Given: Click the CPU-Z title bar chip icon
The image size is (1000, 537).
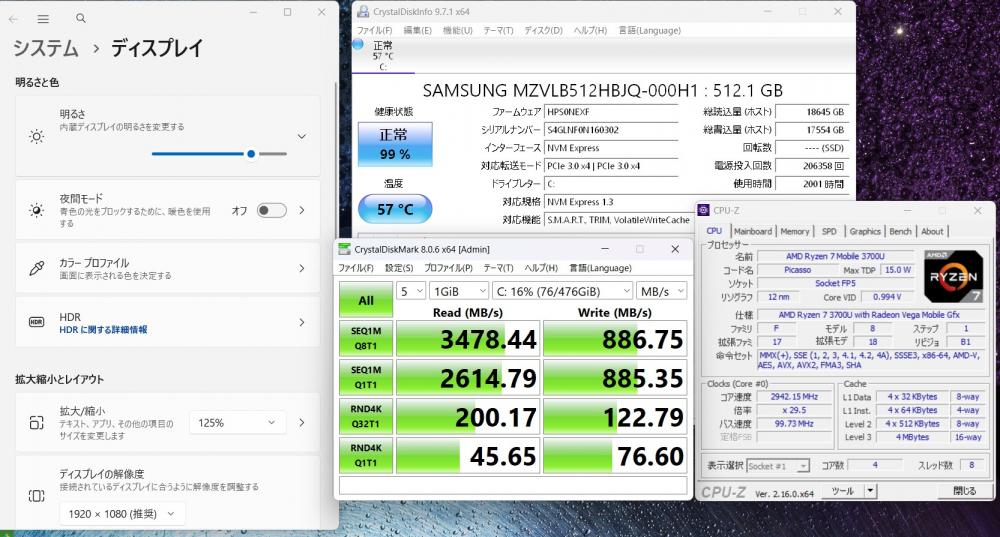Looking at the screenshot, I should [x=703, y=210].
